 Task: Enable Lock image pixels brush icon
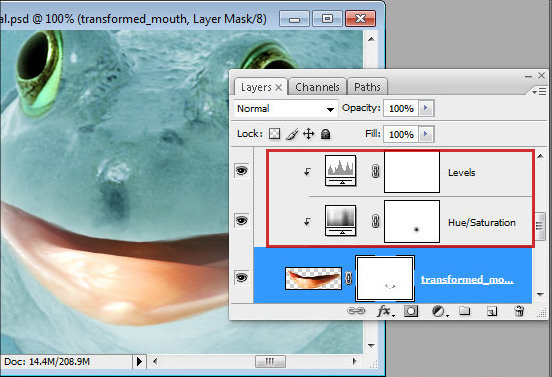(x=292, y=134)
